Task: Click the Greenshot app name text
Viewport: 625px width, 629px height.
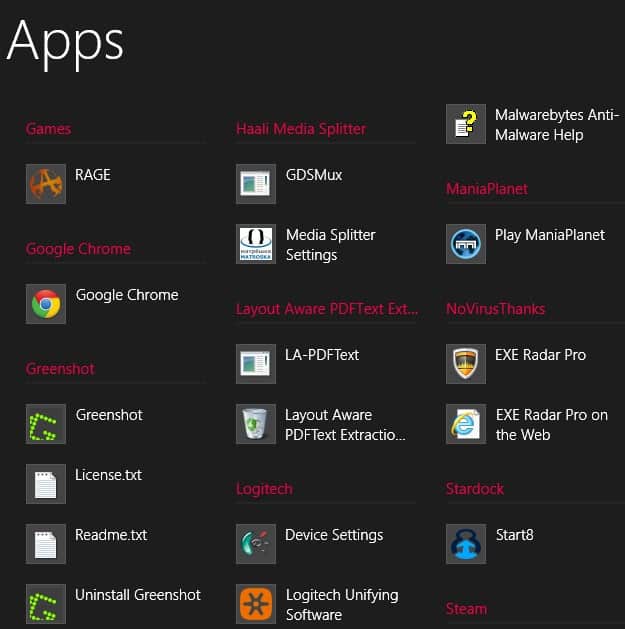Action: click(109, 415)
